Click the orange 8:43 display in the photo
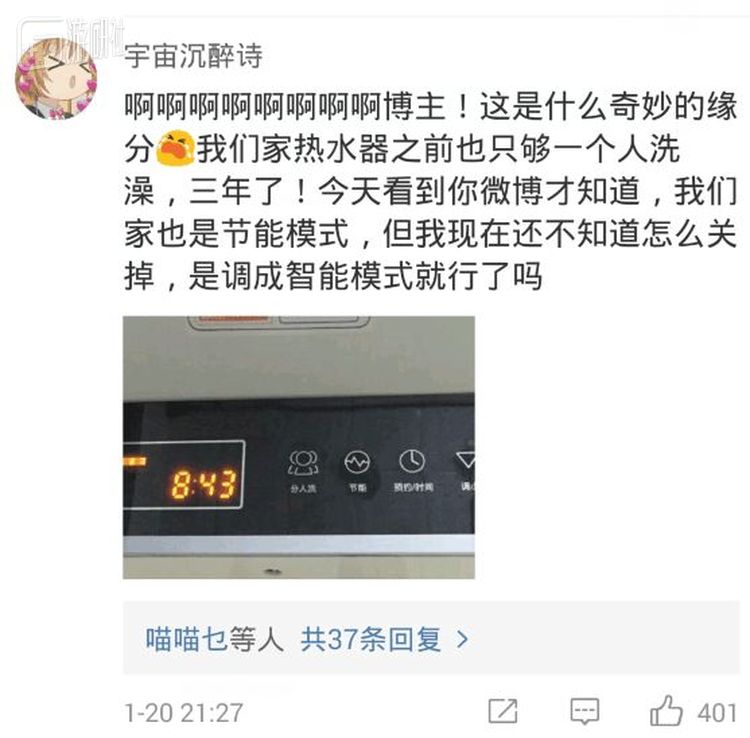Screen dimensions: 750x738 [203, 484]
